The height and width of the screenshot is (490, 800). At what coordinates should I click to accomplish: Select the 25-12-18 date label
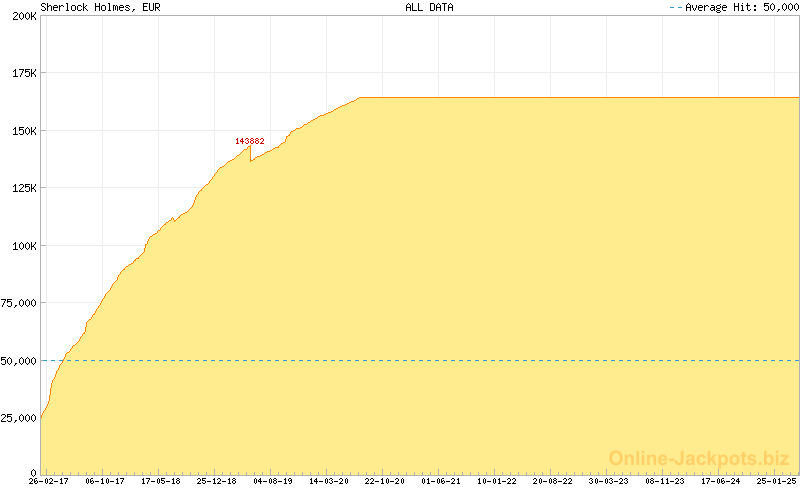coord(216,481)
